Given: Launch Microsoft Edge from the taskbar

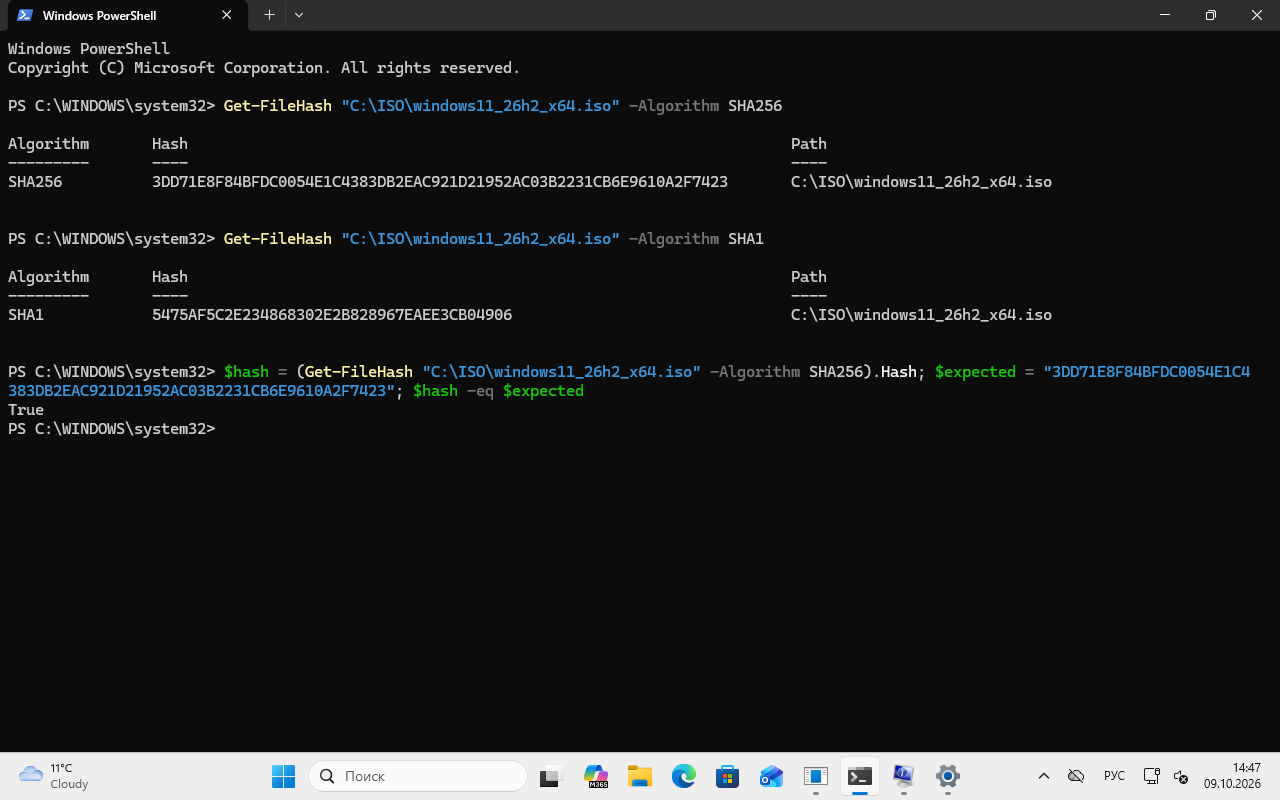Looking at the screenshot, I should 684,776.
